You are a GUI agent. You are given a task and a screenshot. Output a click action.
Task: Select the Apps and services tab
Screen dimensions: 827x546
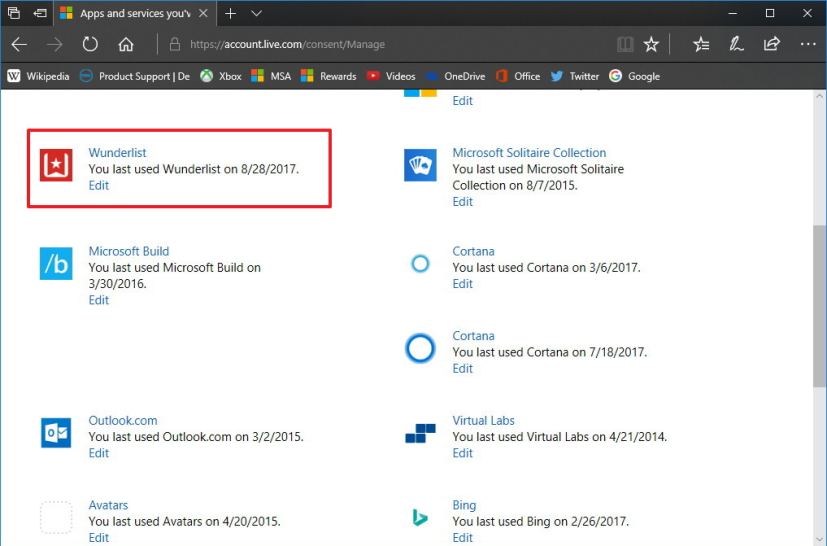[134, 13]
